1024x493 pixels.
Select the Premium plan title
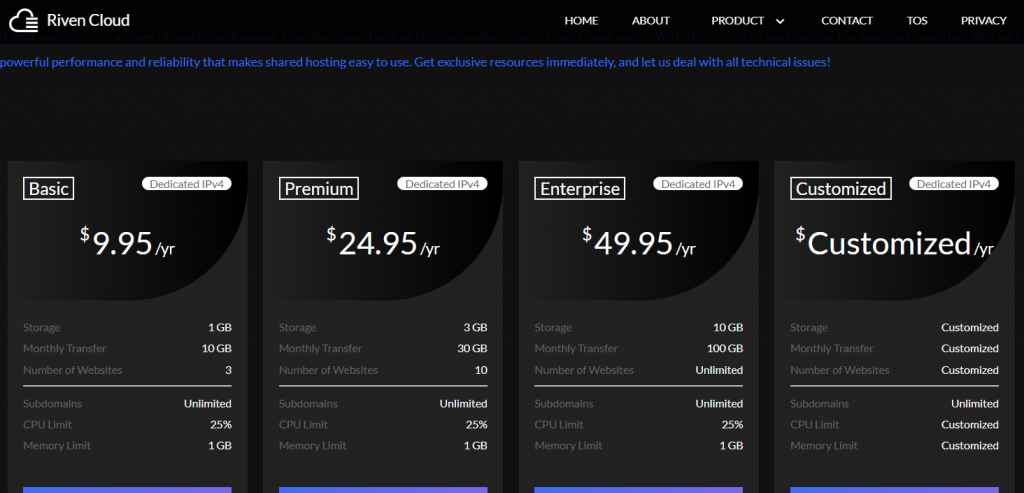tap(319, 189)
